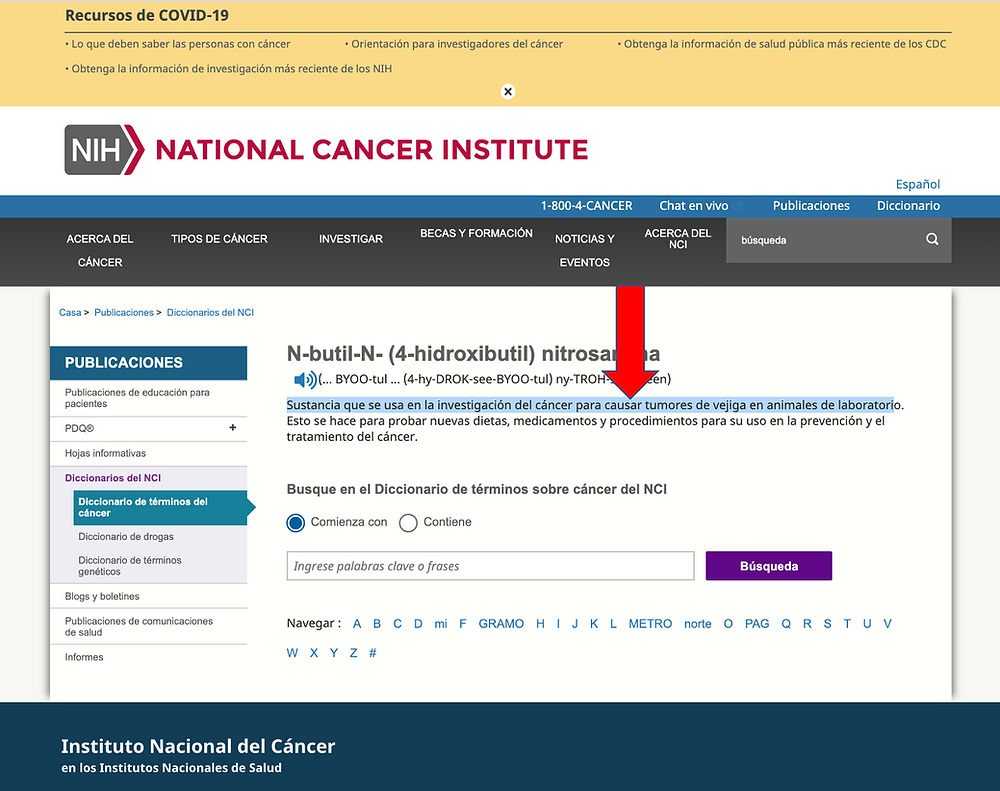Switch language via Español link
1000x791 pixels.
click(x=918, y=184)
